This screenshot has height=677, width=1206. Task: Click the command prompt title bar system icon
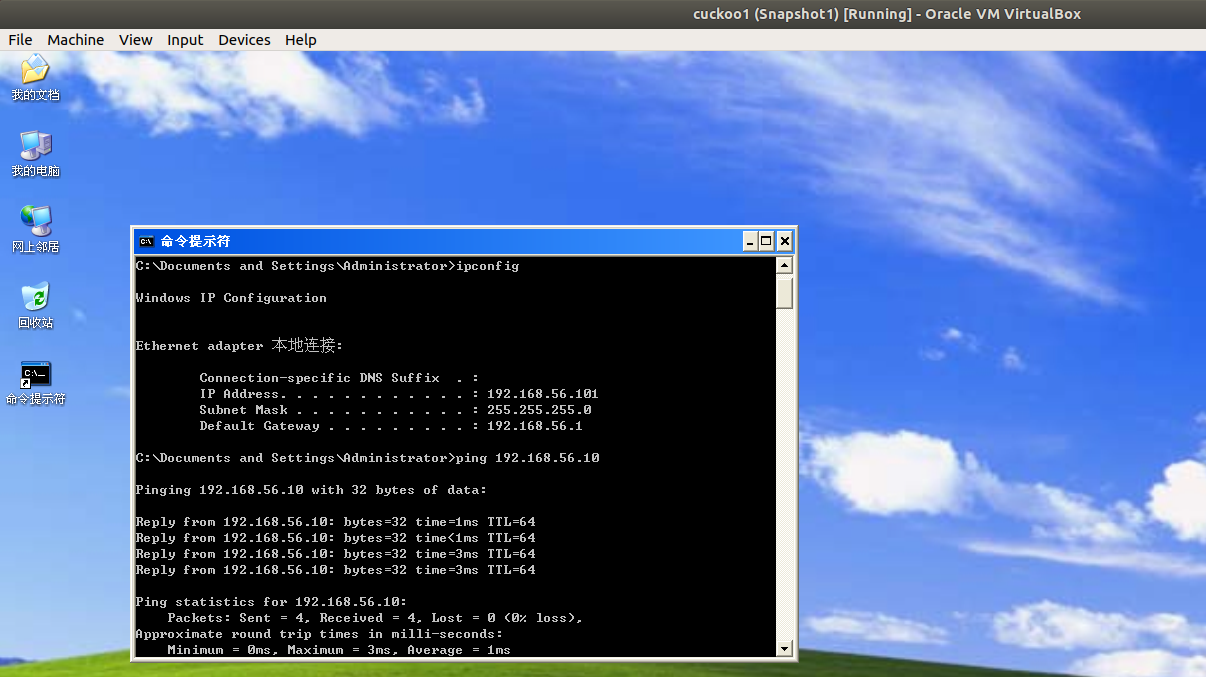[x=146, y=241]
